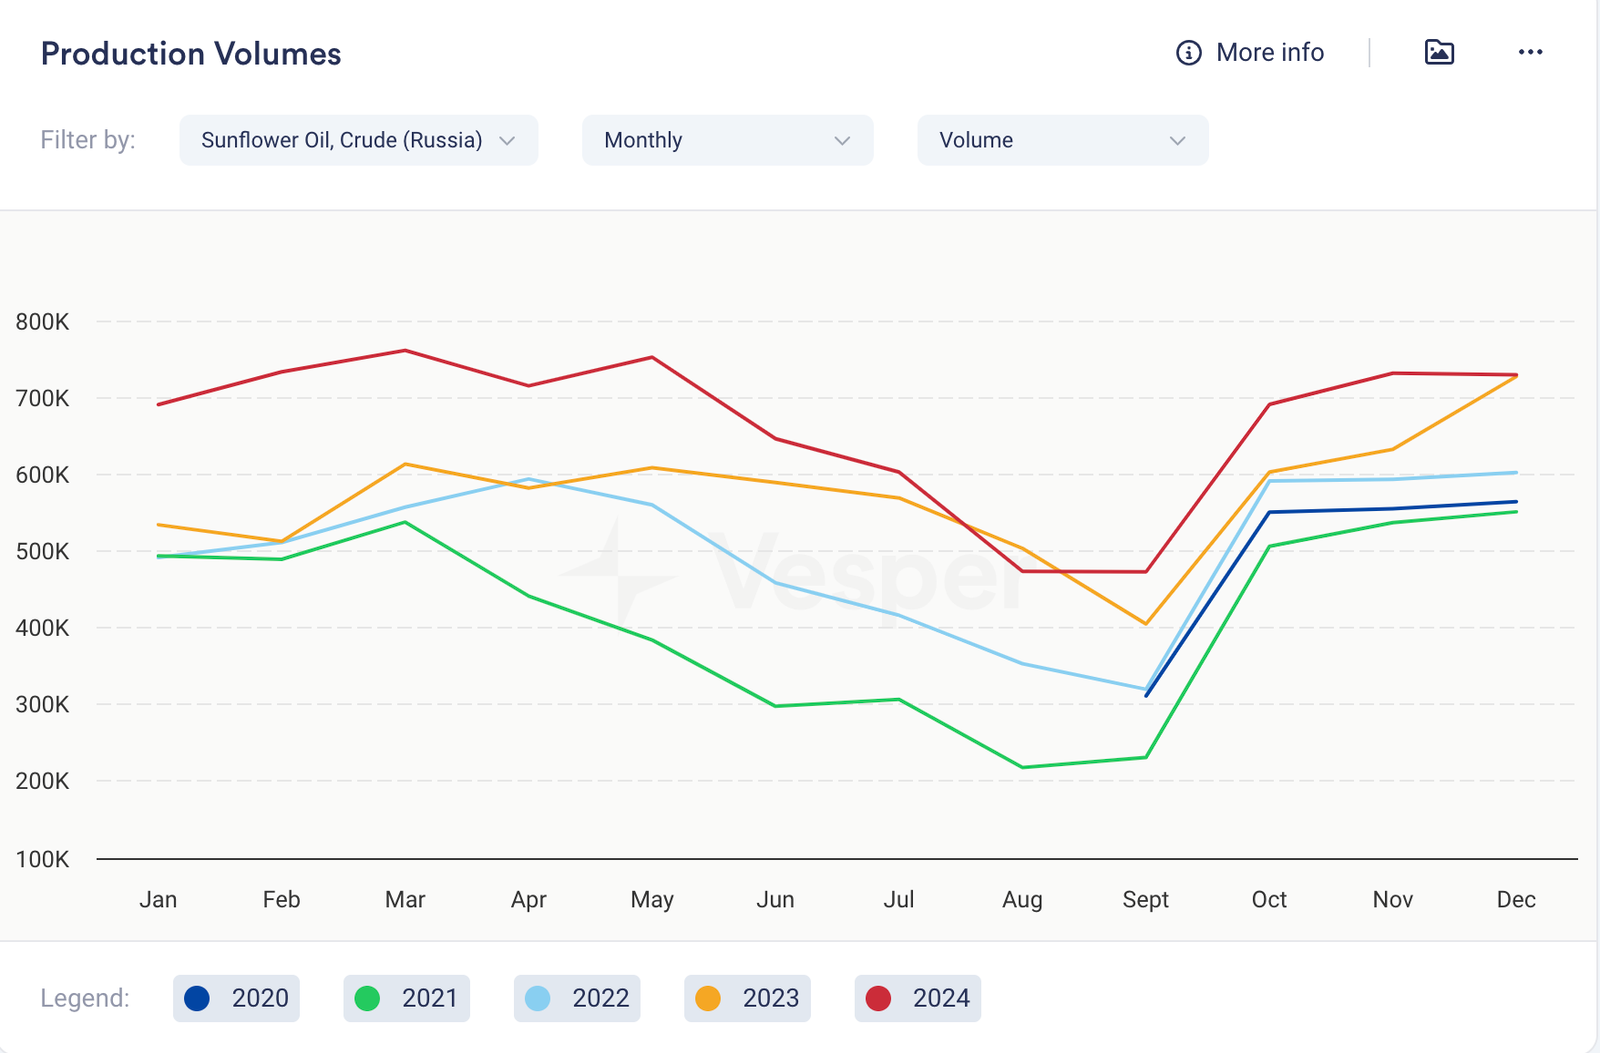
Task: Hide the 2021 series via legend
Action: point(406,998)
